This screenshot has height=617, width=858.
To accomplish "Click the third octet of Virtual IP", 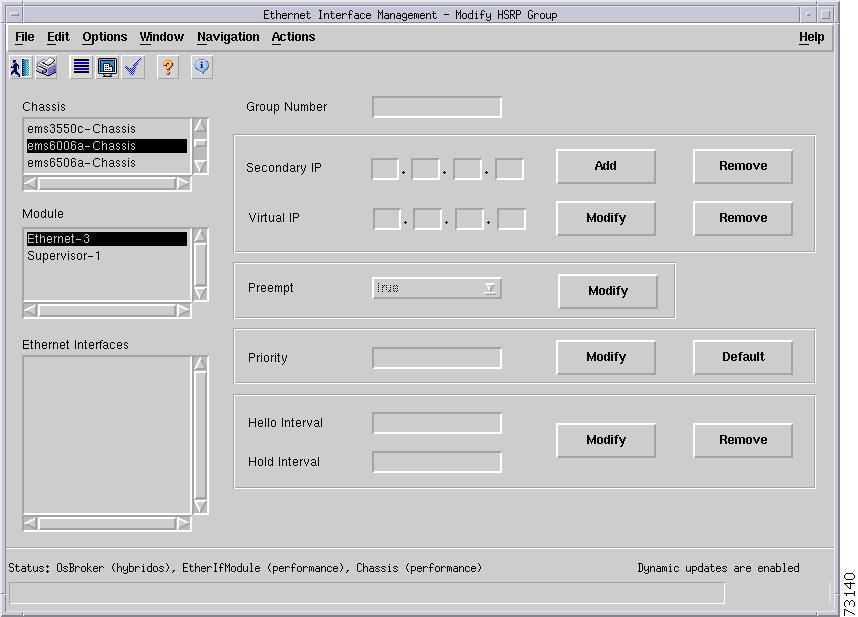I will point(469,219).
